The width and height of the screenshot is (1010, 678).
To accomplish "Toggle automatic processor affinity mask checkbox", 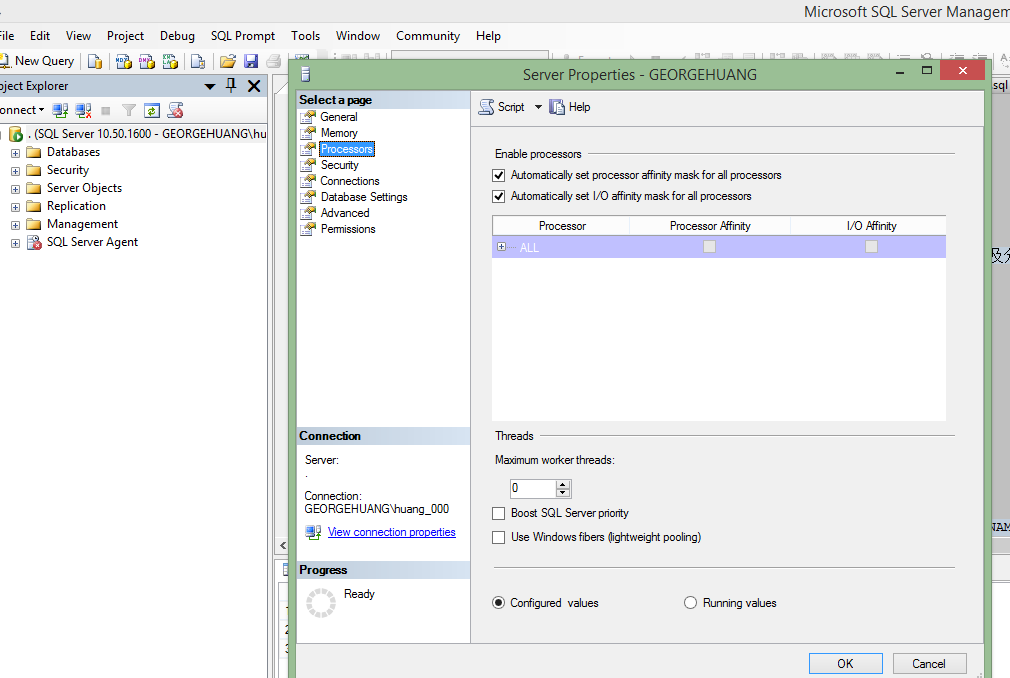I will click(x=499, y=175).
